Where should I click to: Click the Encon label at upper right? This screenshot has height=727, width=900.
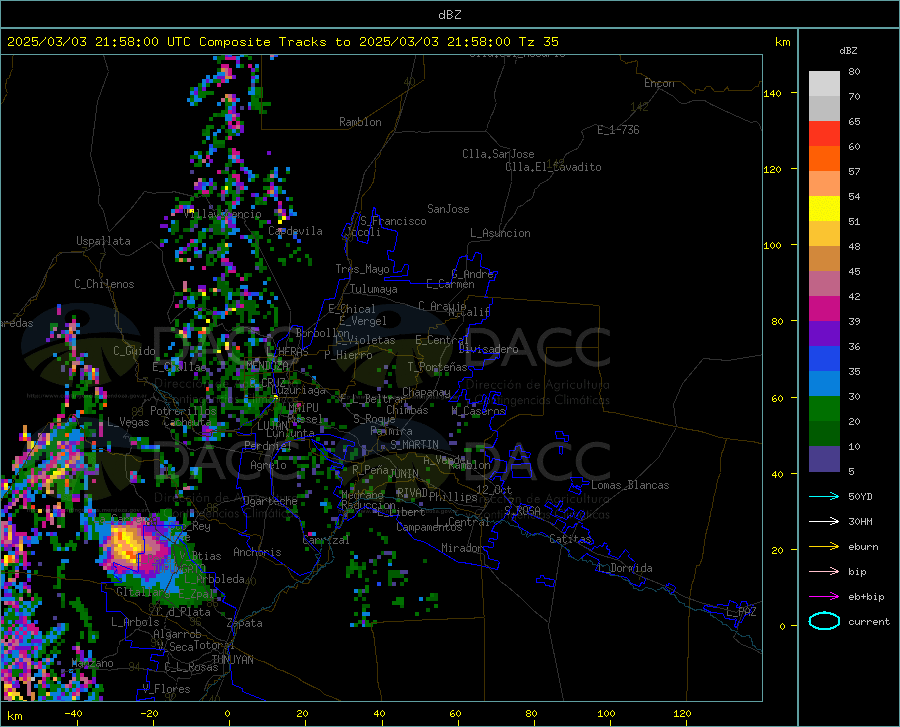click(x=659, y=83)
